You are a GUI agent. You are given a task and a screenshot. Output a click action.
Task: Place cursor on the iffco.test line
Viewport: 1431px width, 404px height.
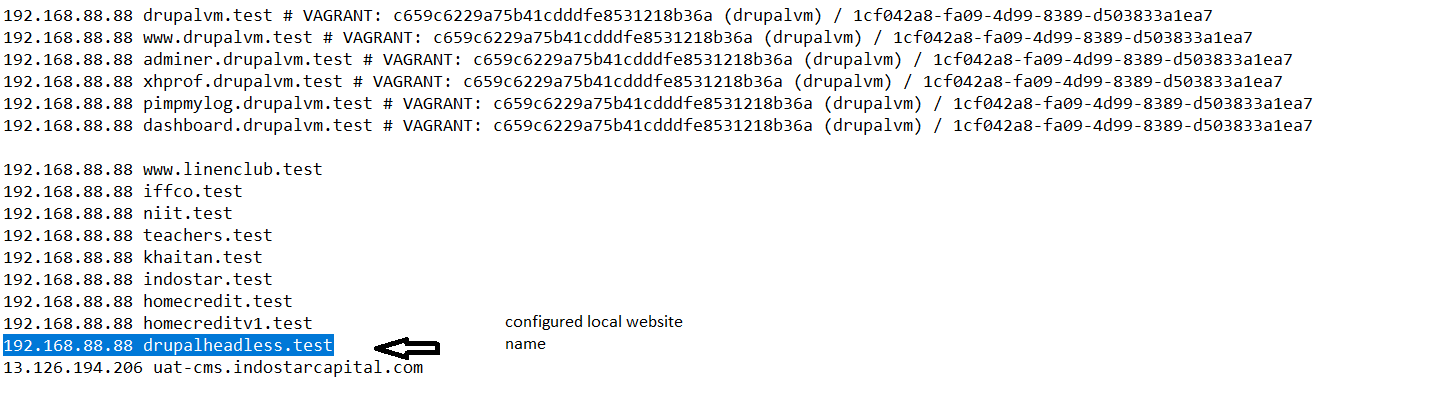123,191
